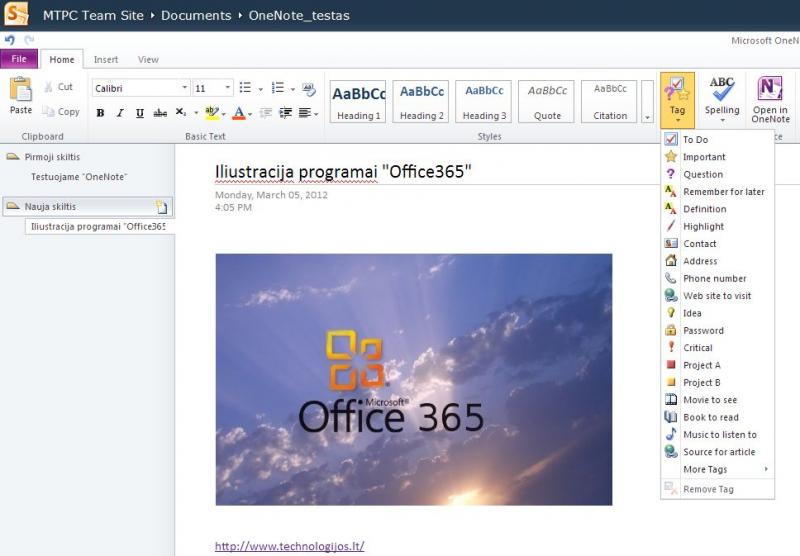Go to Documents breadcrumb link

(x=196, y=15)
